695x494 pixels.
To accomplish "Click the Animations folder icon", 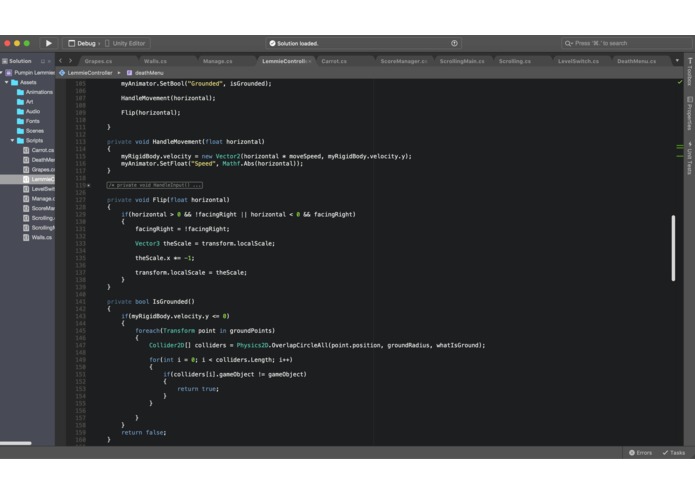I will click(20, 92).
